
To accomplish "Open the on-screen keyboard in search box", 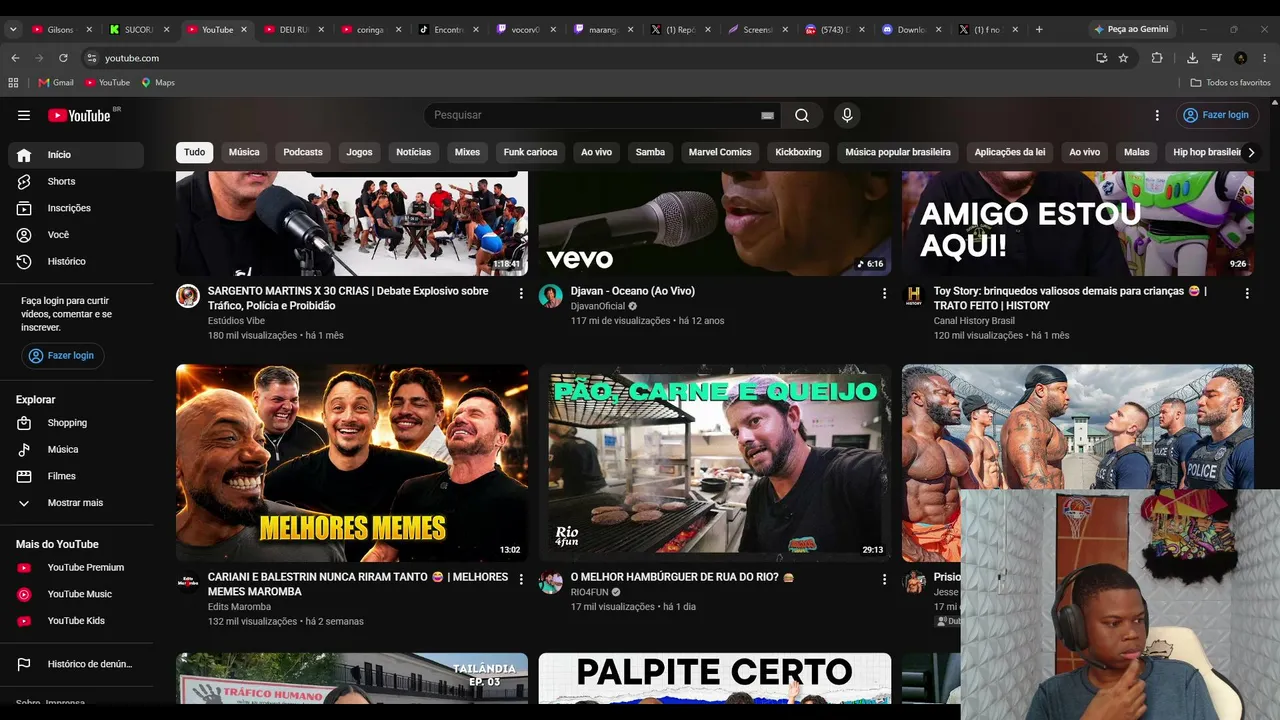I will [767, 115].
